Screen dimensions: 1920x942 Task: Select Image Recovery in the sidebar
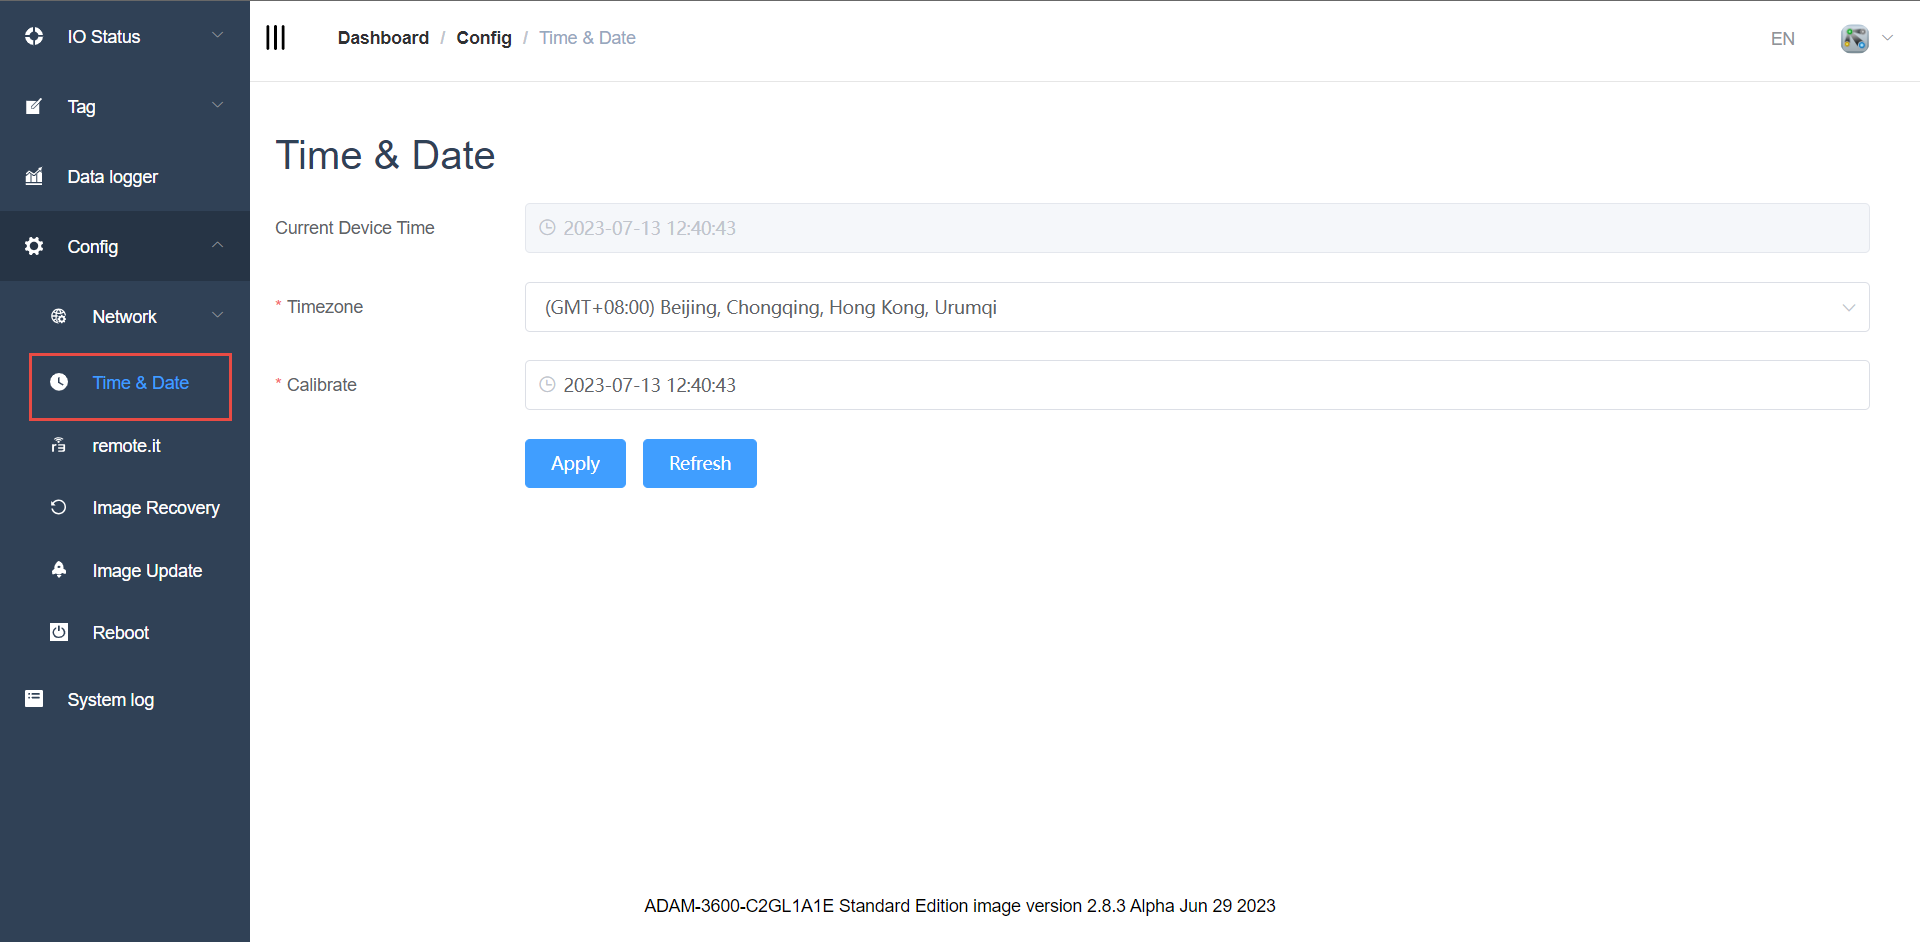pos(155,508)
